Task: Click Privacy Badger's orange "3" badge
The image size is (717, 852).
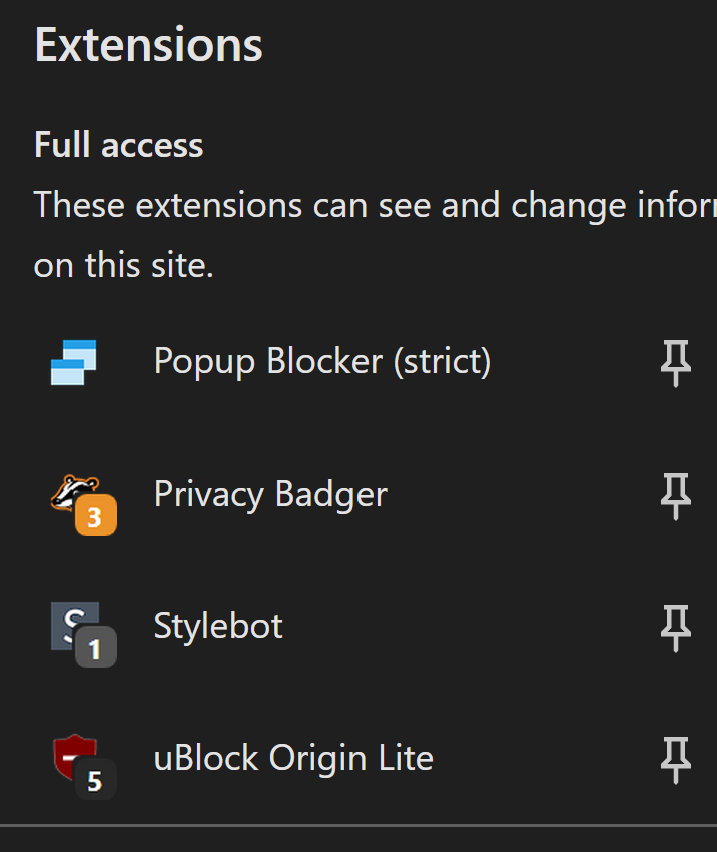Action: click(x=95, y=516)
